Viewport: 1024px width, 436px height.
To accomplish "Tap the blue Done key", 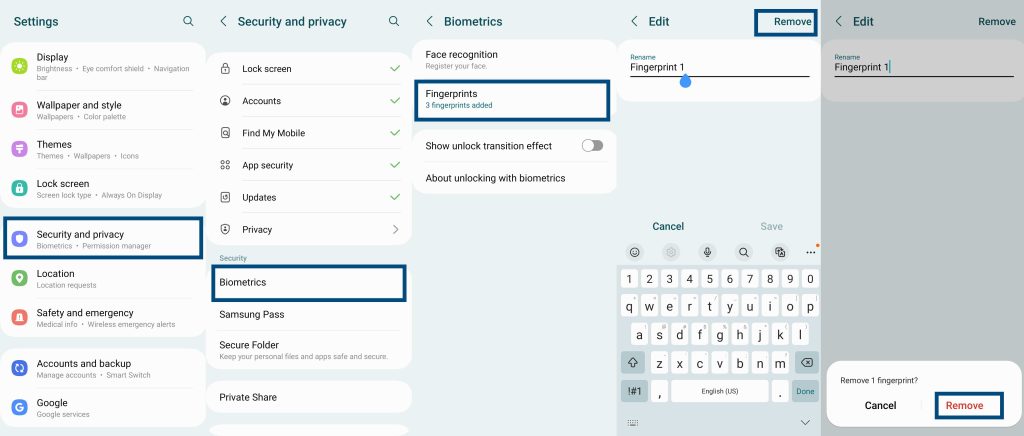I will tap(804, 391).
